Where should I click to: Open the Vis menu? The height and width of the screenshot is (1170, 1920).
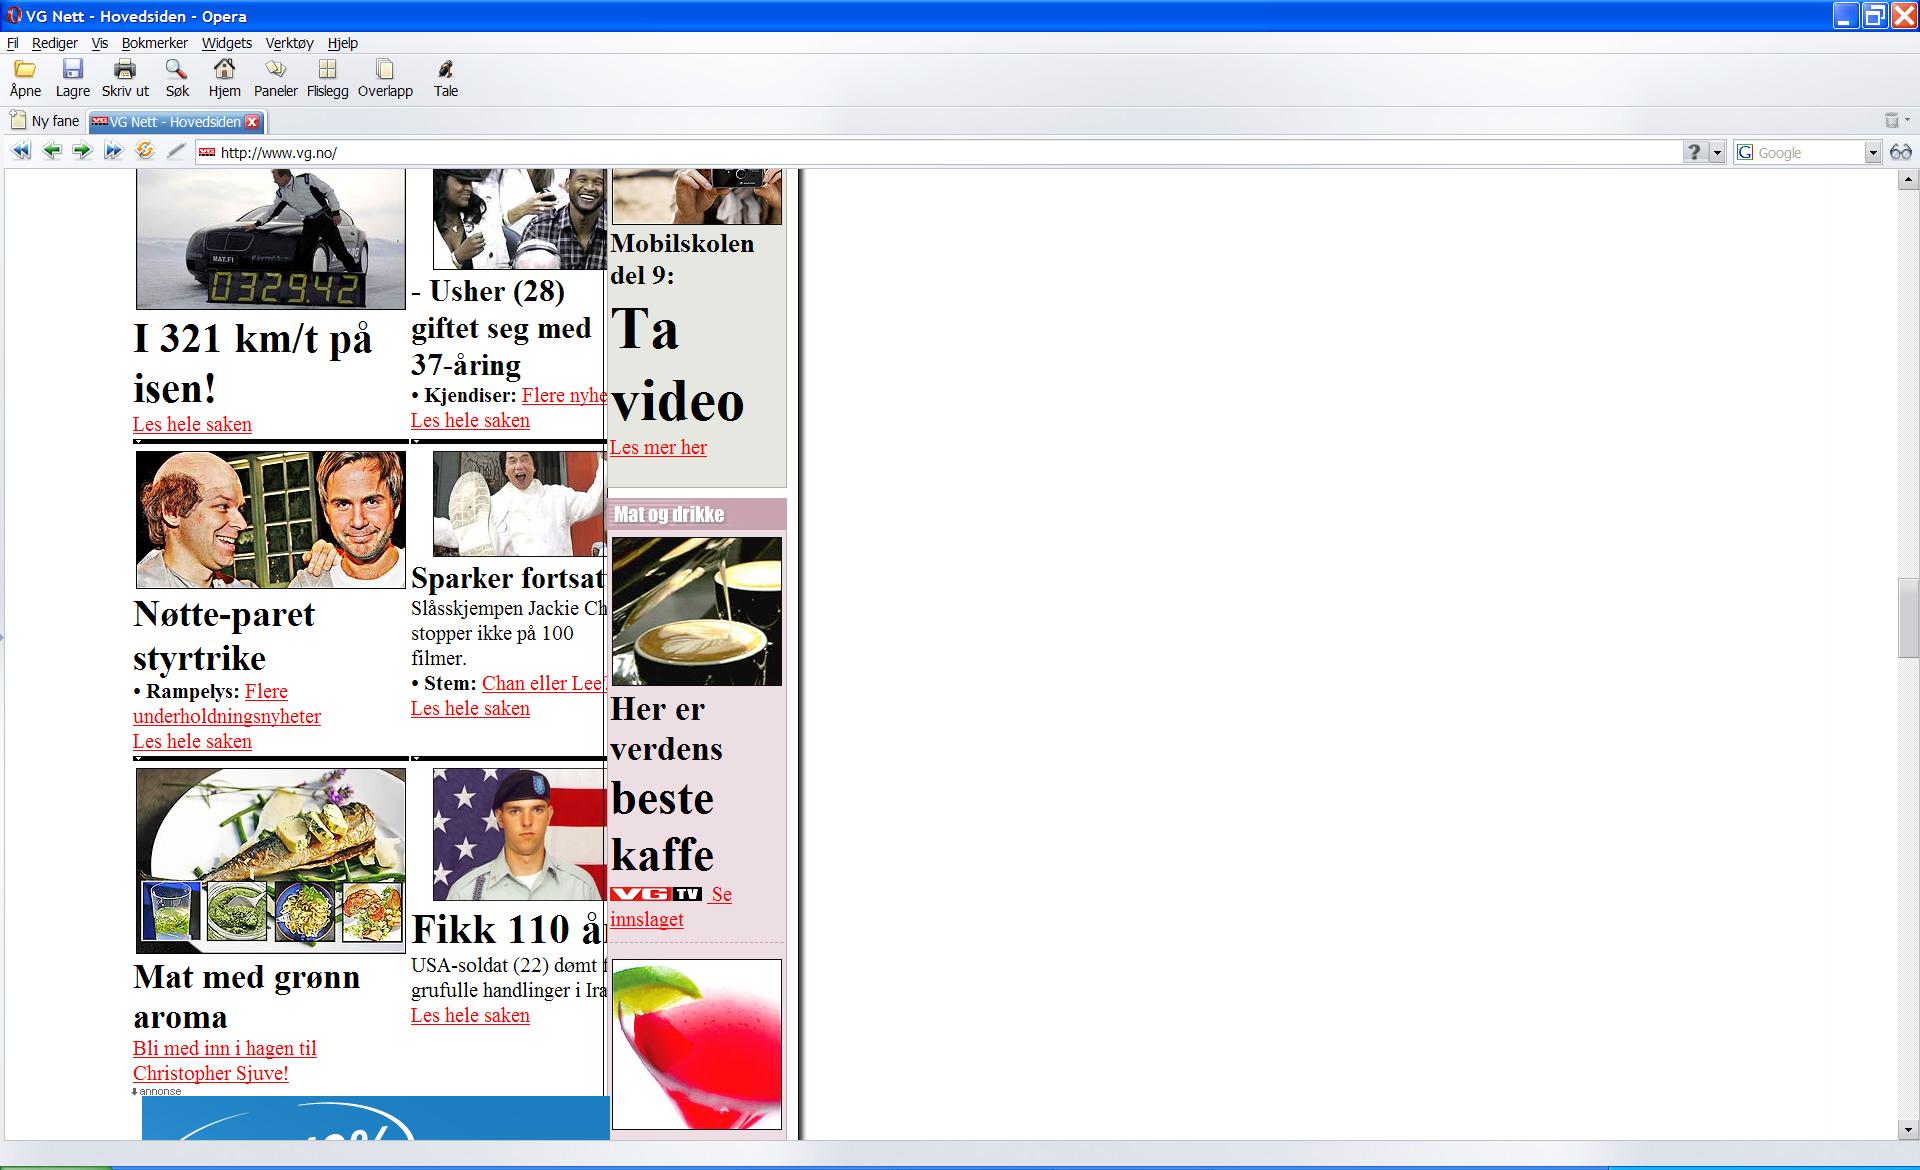[x=100, y=43]
